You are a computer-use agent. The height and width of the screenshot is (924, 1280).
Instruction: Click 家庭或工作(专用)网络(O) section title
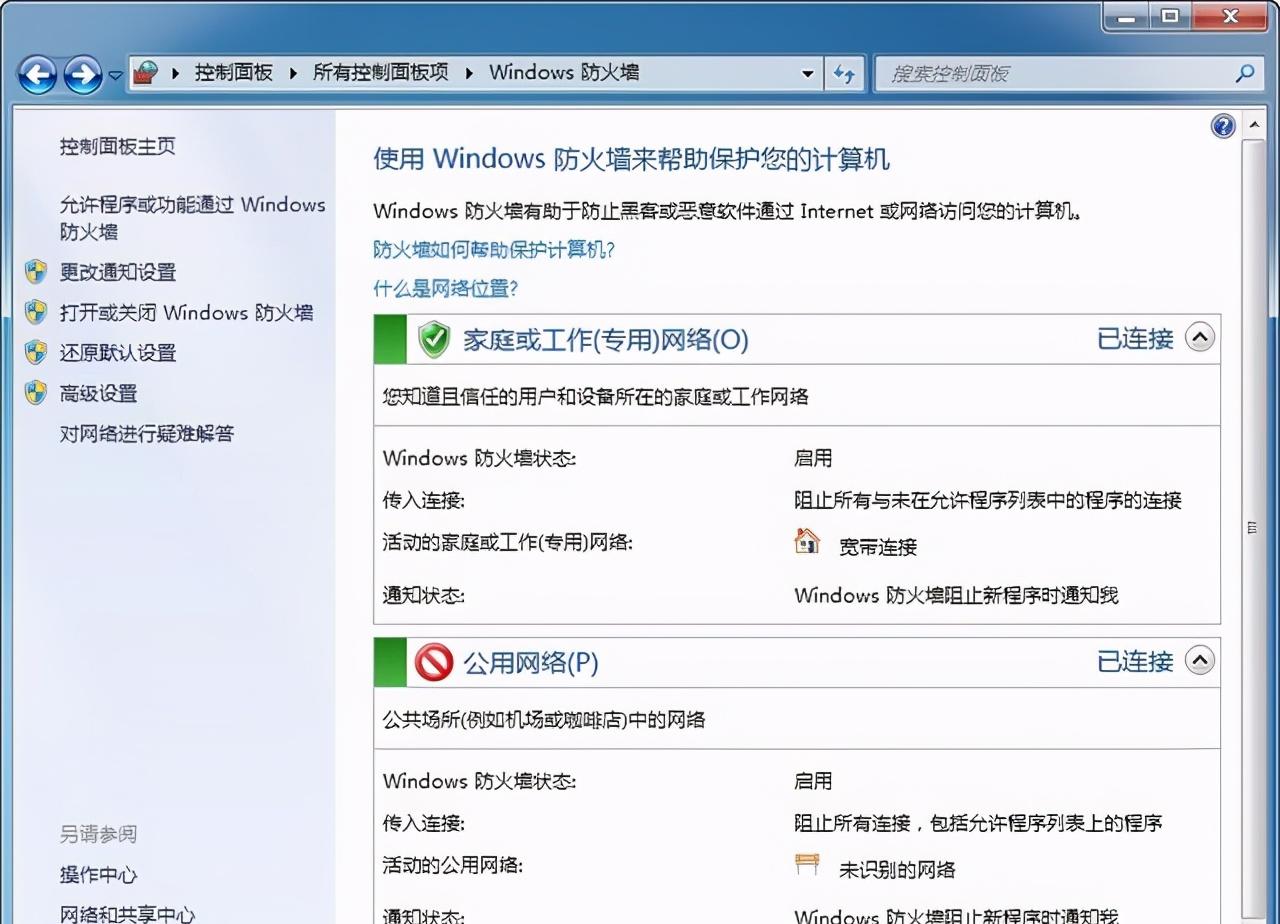(x=606, y=340)
